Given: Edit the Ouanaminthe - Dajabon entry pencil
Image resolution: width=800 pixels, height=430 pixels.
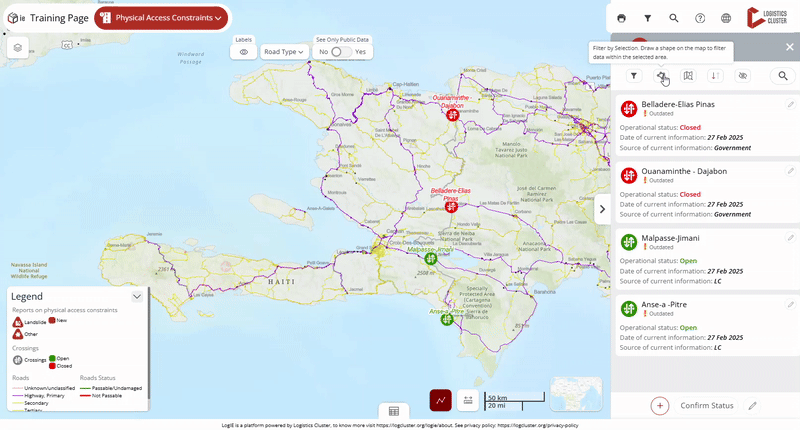Looking at the screenshot, I should [x=790, y=171].
